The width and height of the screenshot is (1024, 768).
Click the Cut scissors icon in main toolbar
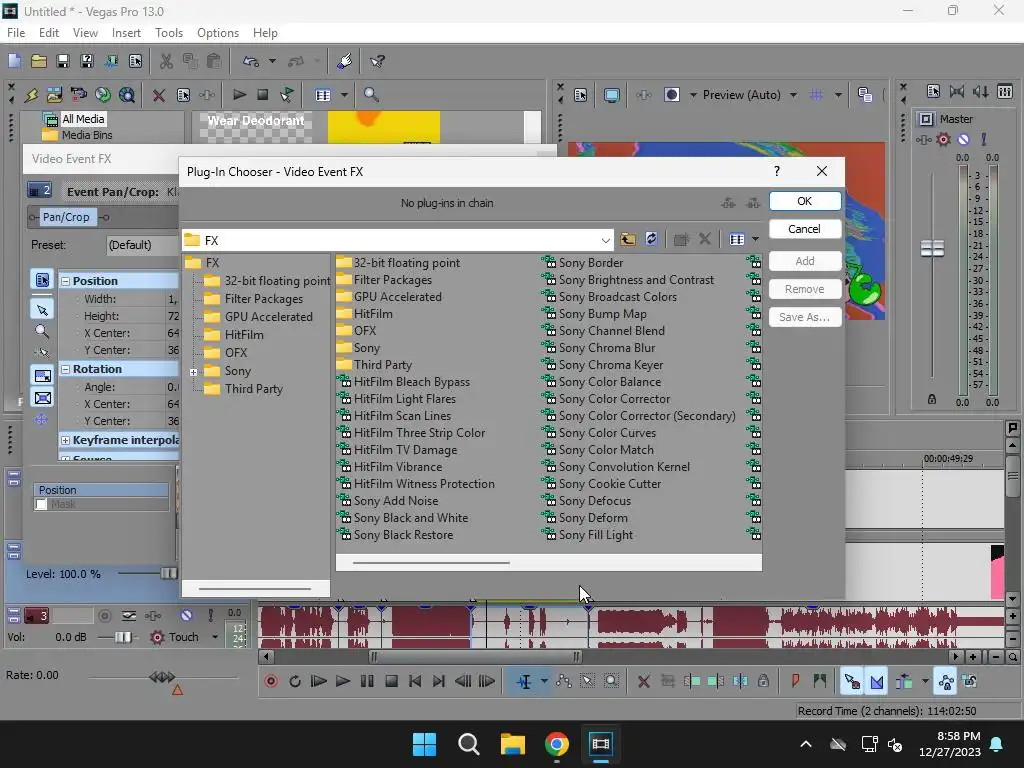[167, 61]
